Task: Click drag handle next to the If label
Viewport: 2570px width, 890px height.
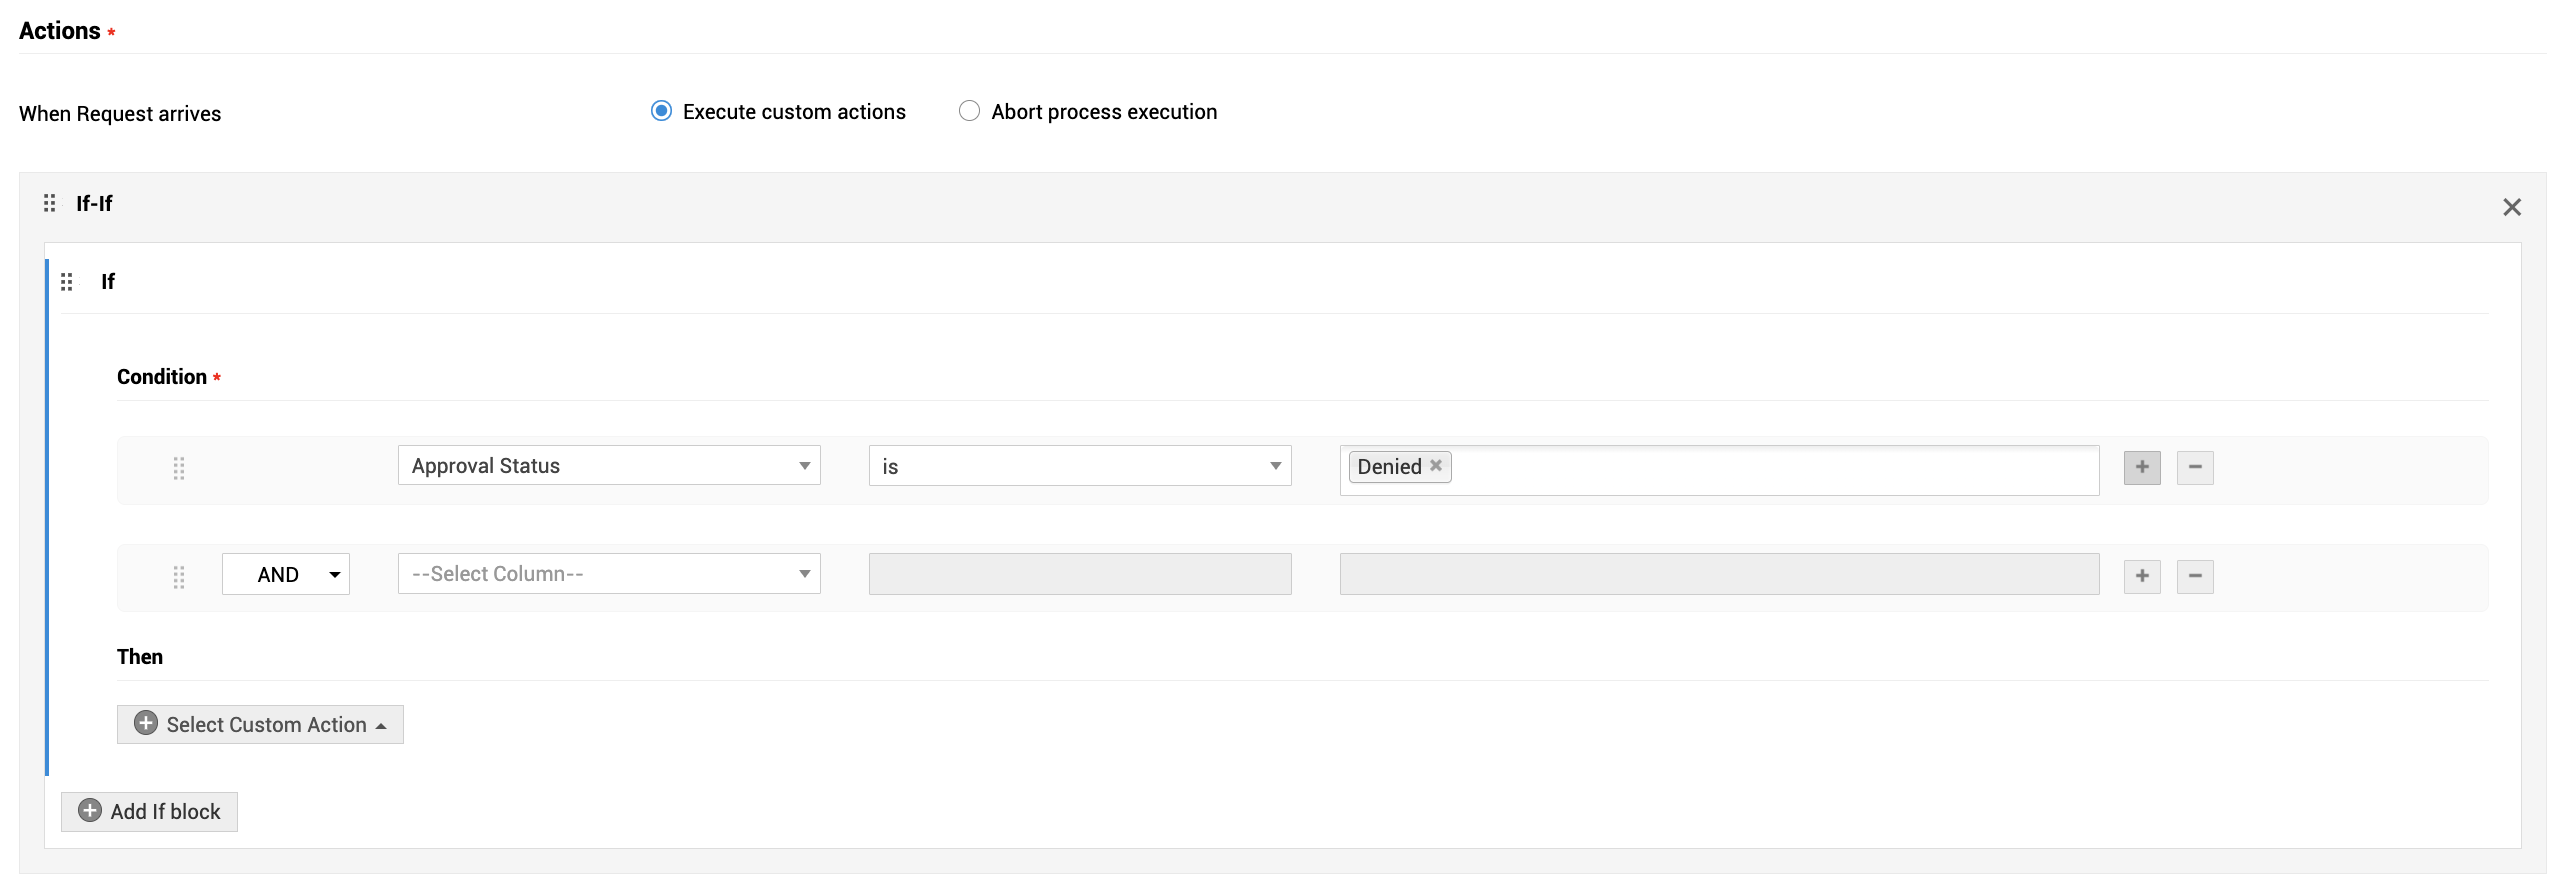Action: [67, 282]
